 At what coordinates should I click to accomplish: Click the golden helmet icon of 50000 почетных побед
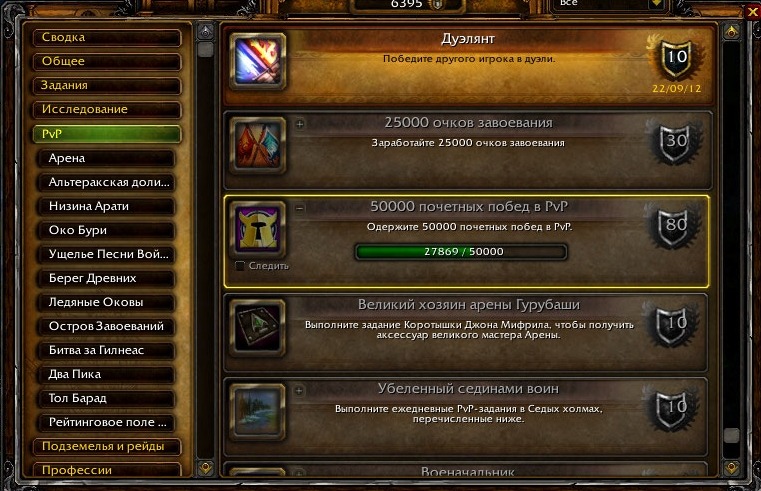[258, 229]
